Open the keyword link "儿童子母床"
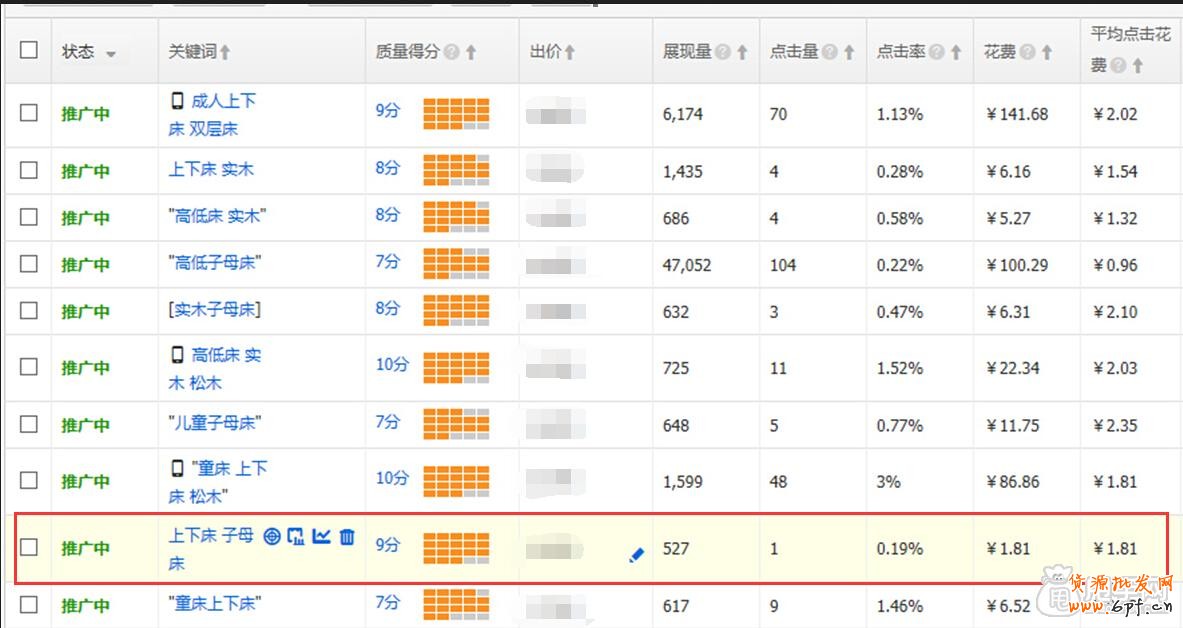 214,423
